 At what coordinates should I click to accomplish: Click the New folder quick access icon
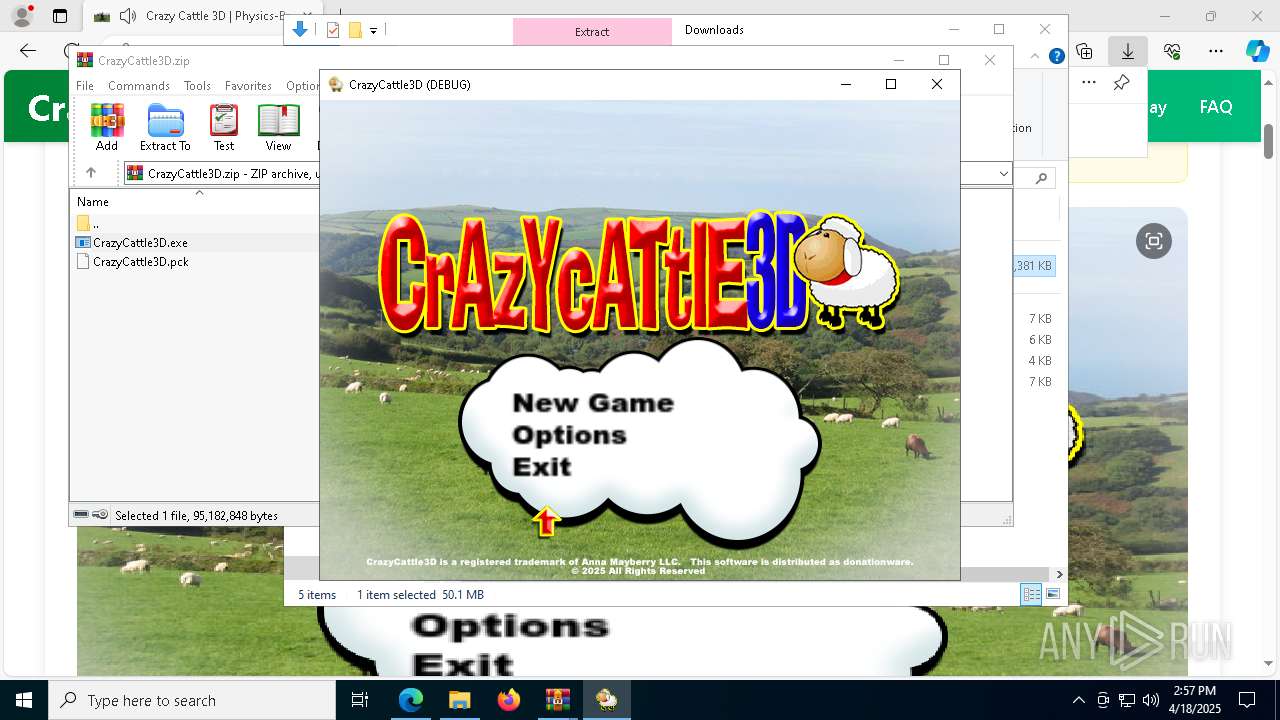point(355,30)
